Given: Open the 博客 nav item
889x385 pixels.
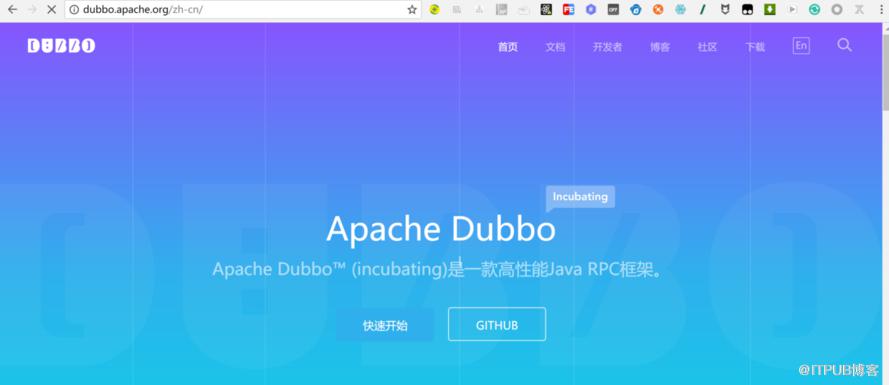Looking at the screenshot, I should pyautogui.click(x=660, y=47).
